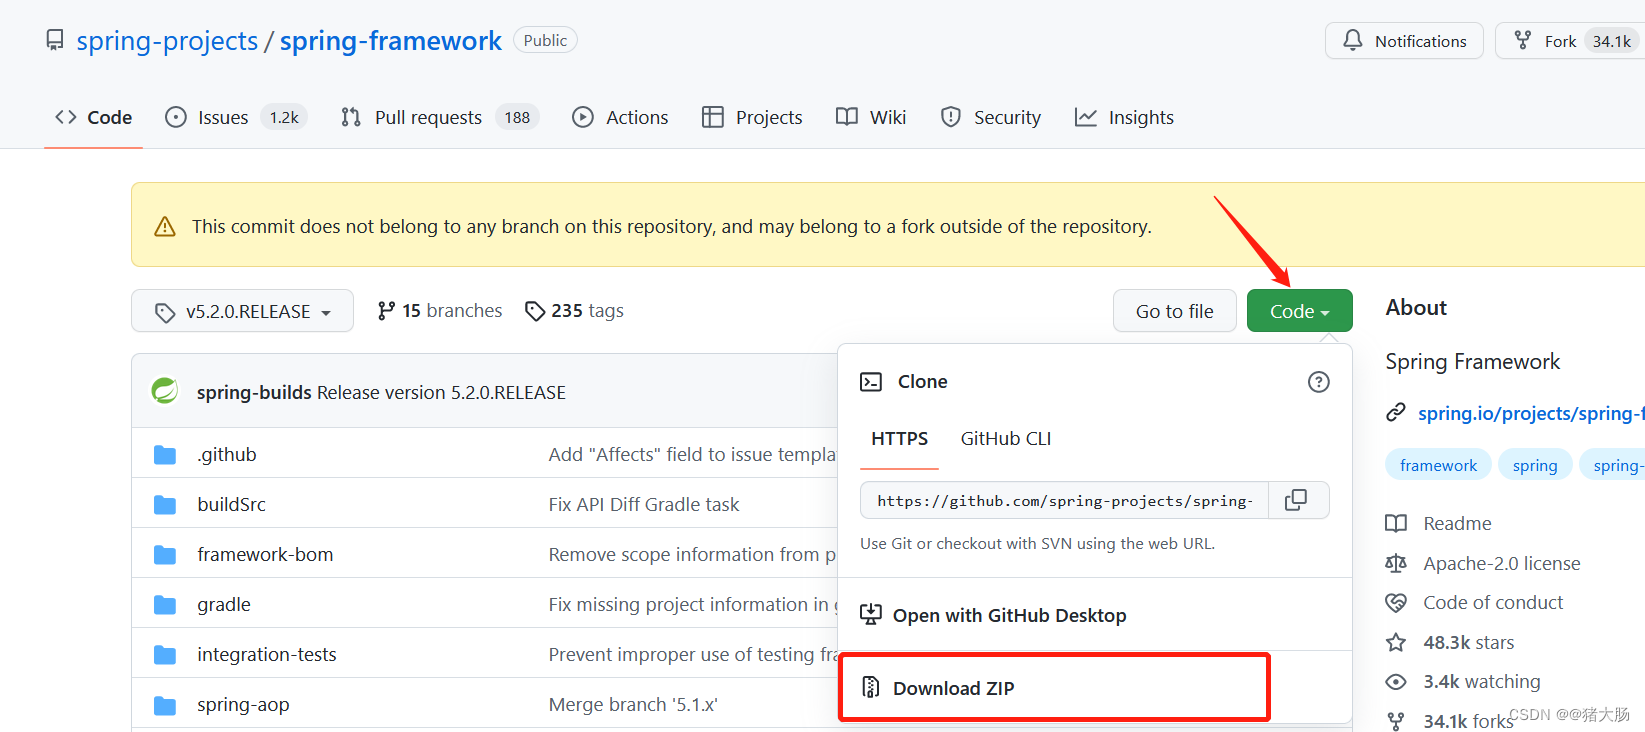Viewport: 1645px width, 732px height.
Task: Click the spring-builds avatar icon
Action: coord(165,391)
